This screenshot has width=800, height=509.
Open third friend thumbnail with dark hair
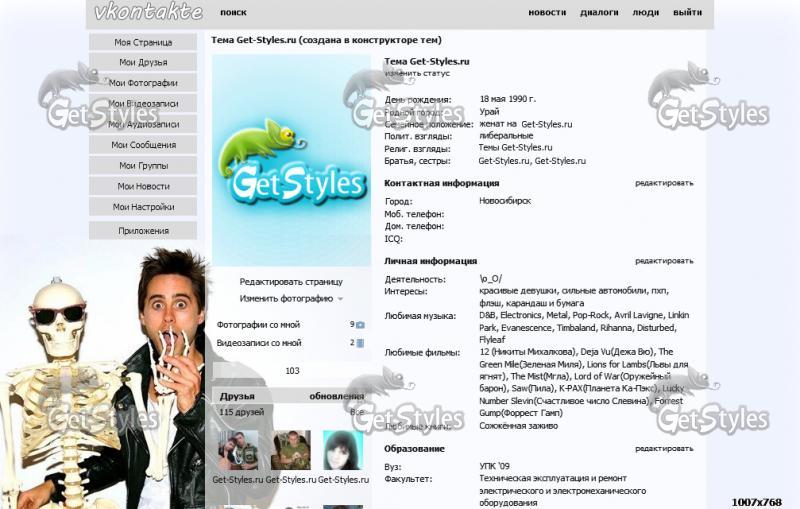point(343,450)
